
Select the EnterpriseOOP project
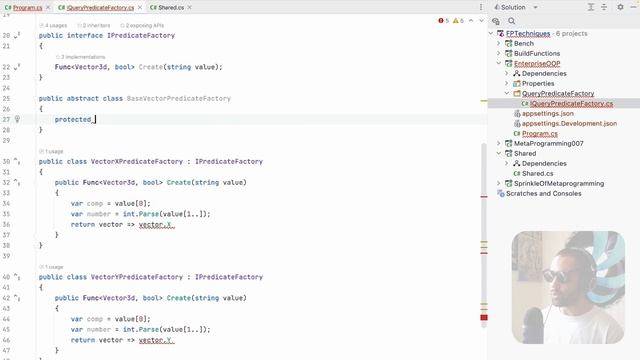pyautogui.click(x=537, y=63)
